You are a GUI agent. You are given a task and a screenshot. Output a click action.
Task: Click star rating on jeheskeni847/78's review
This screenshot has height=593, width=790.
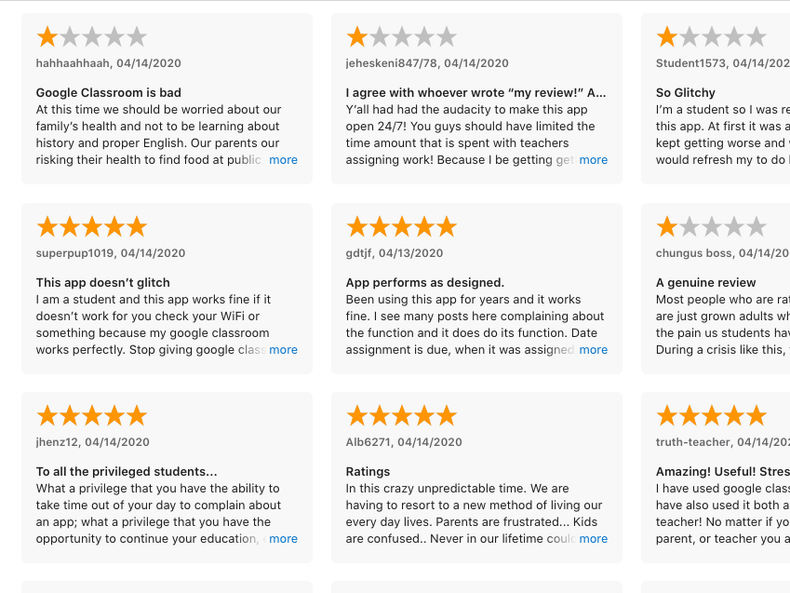point(402,38)
